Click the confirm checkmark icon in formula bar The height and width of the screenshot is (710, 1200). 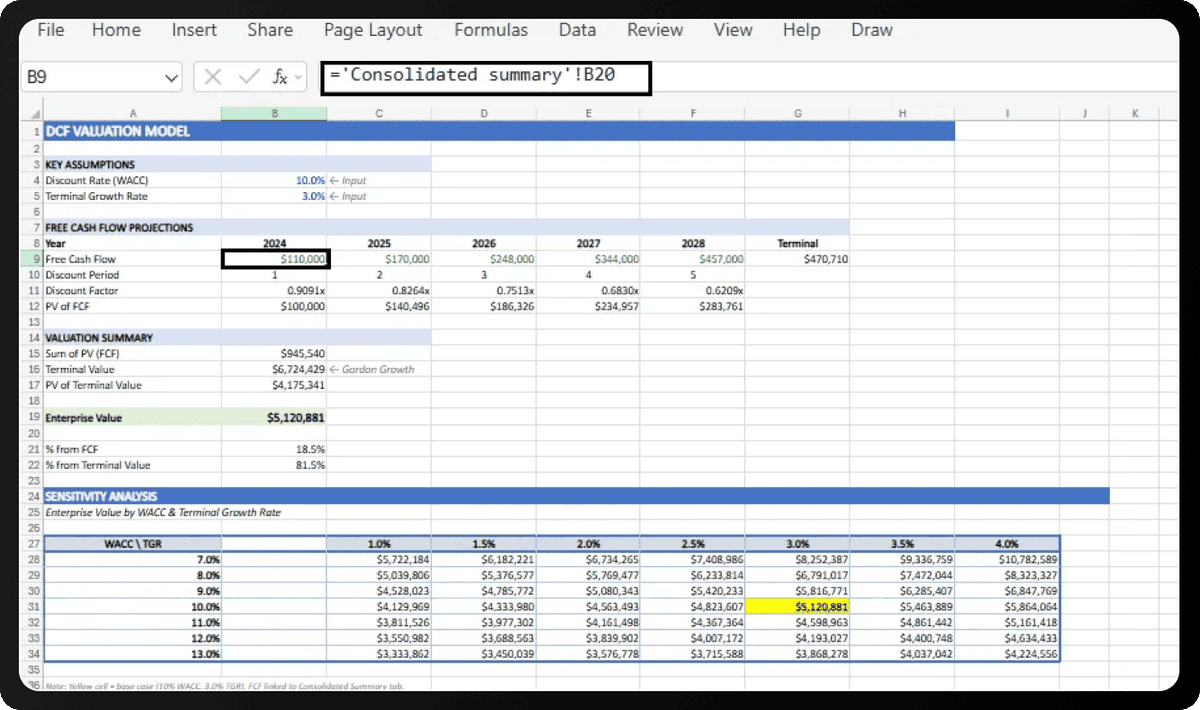249,77
